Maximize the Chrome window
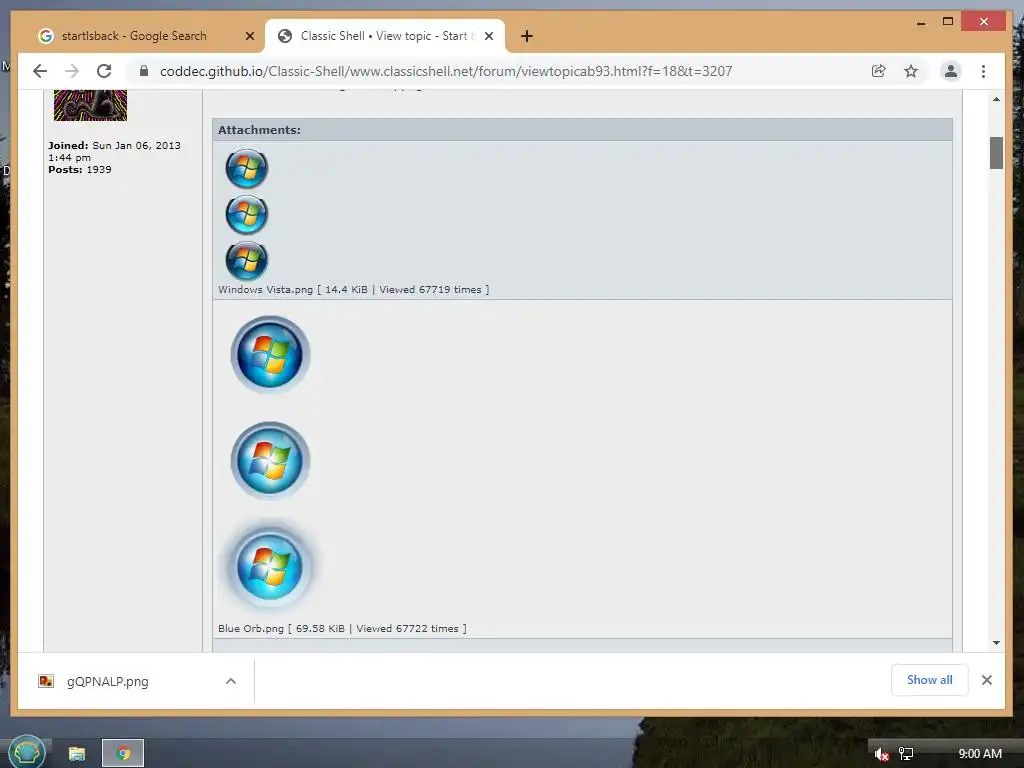Viewport: 1024px width, 768px height. pyautogui.click(x=948, y=22)
